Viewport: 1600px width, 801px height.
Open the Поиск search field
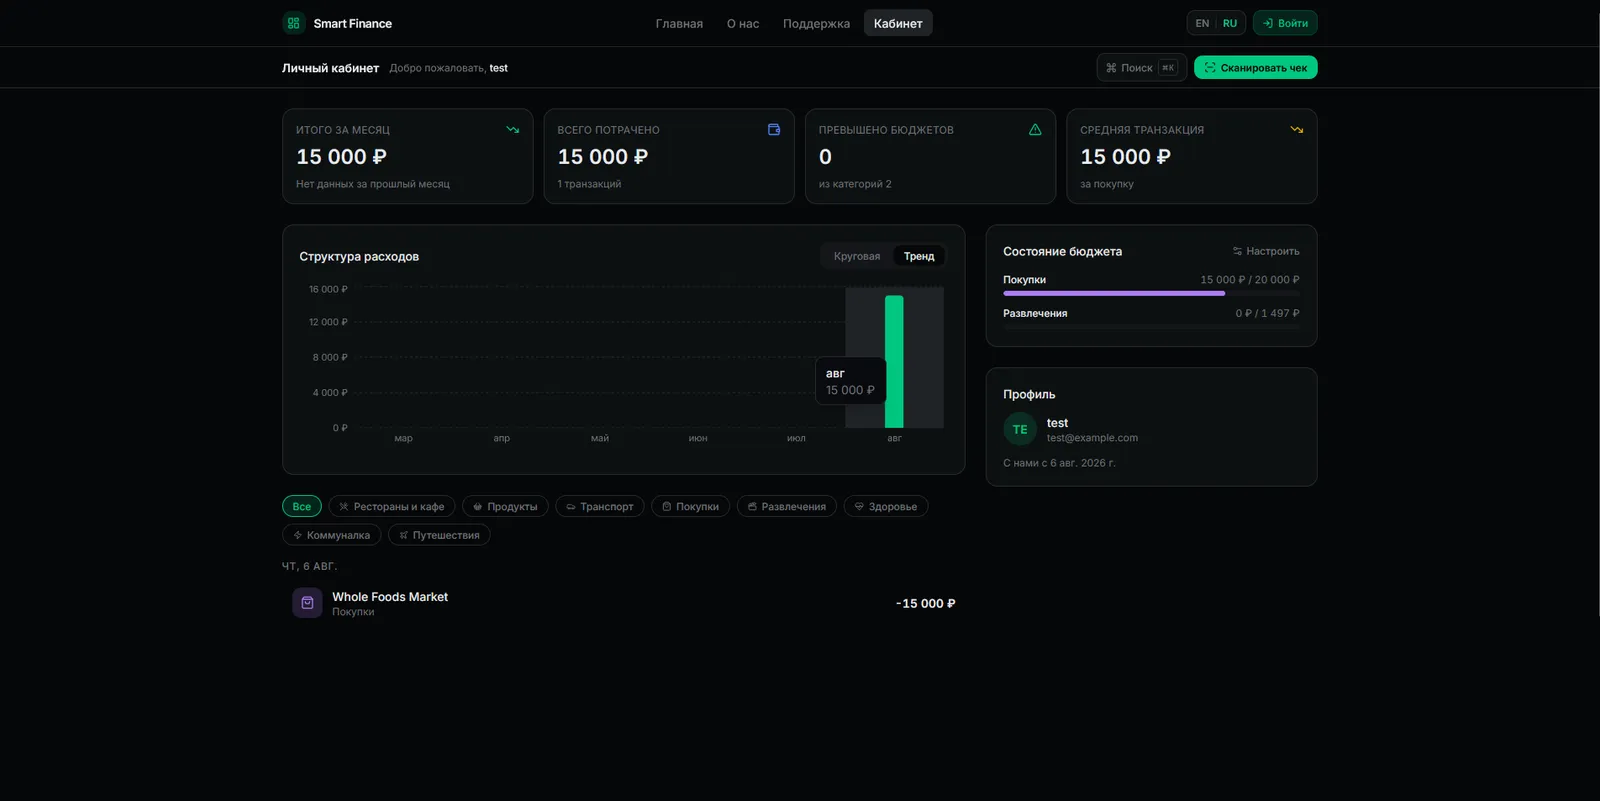click(1141, 67)
